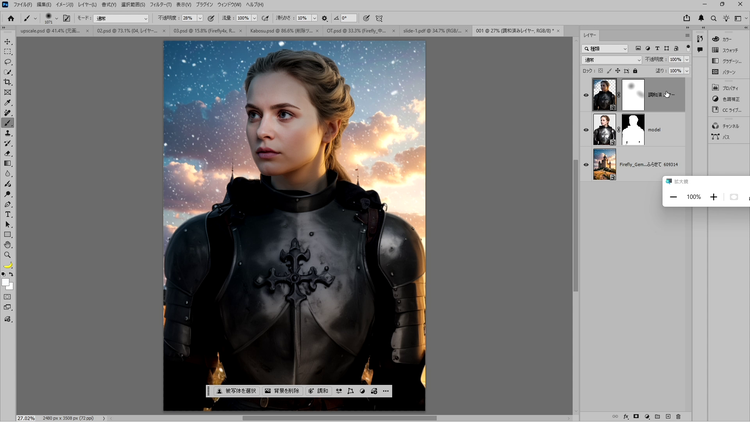
Task: Hide the top 調和済み layer
Action: pos(586,95)
